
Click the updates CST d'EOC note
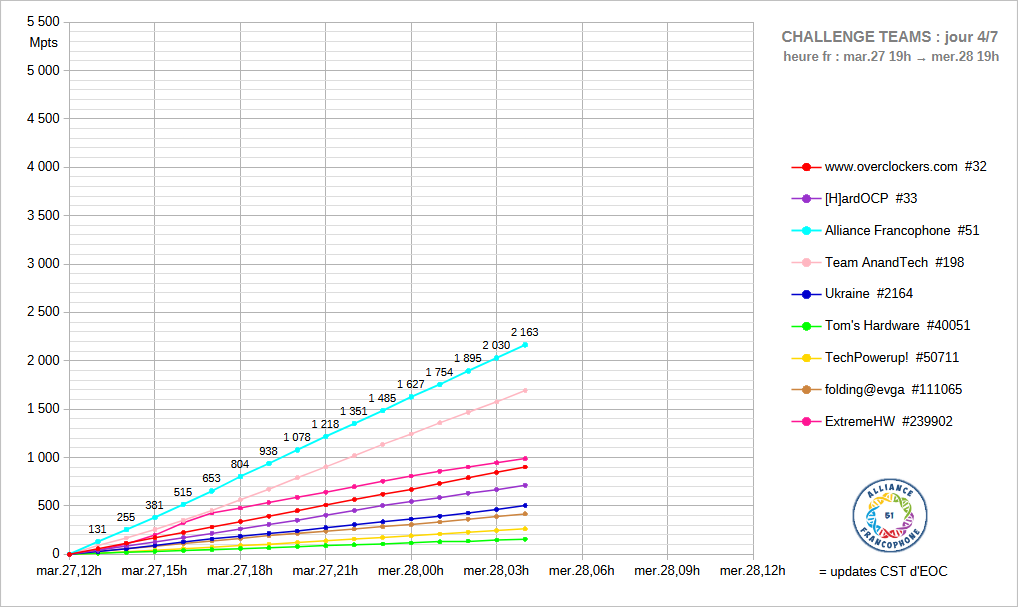tap(882, 572)
